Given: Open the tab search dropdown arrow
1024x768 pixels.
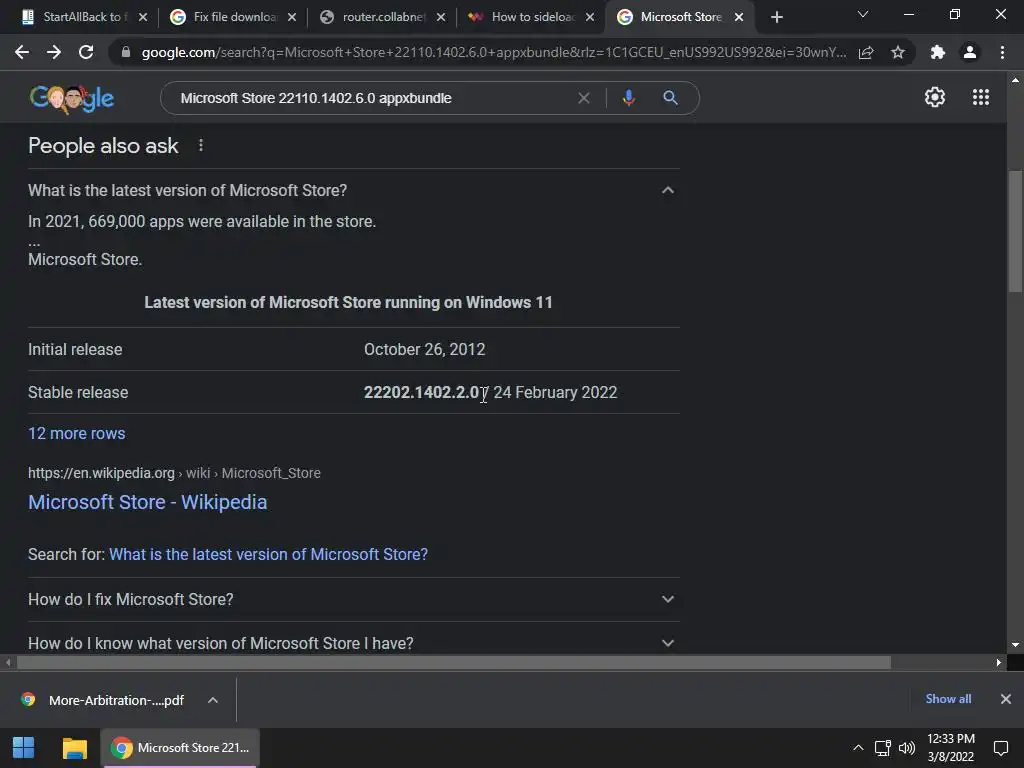Looking at the screenshot, I should [863, 14].
